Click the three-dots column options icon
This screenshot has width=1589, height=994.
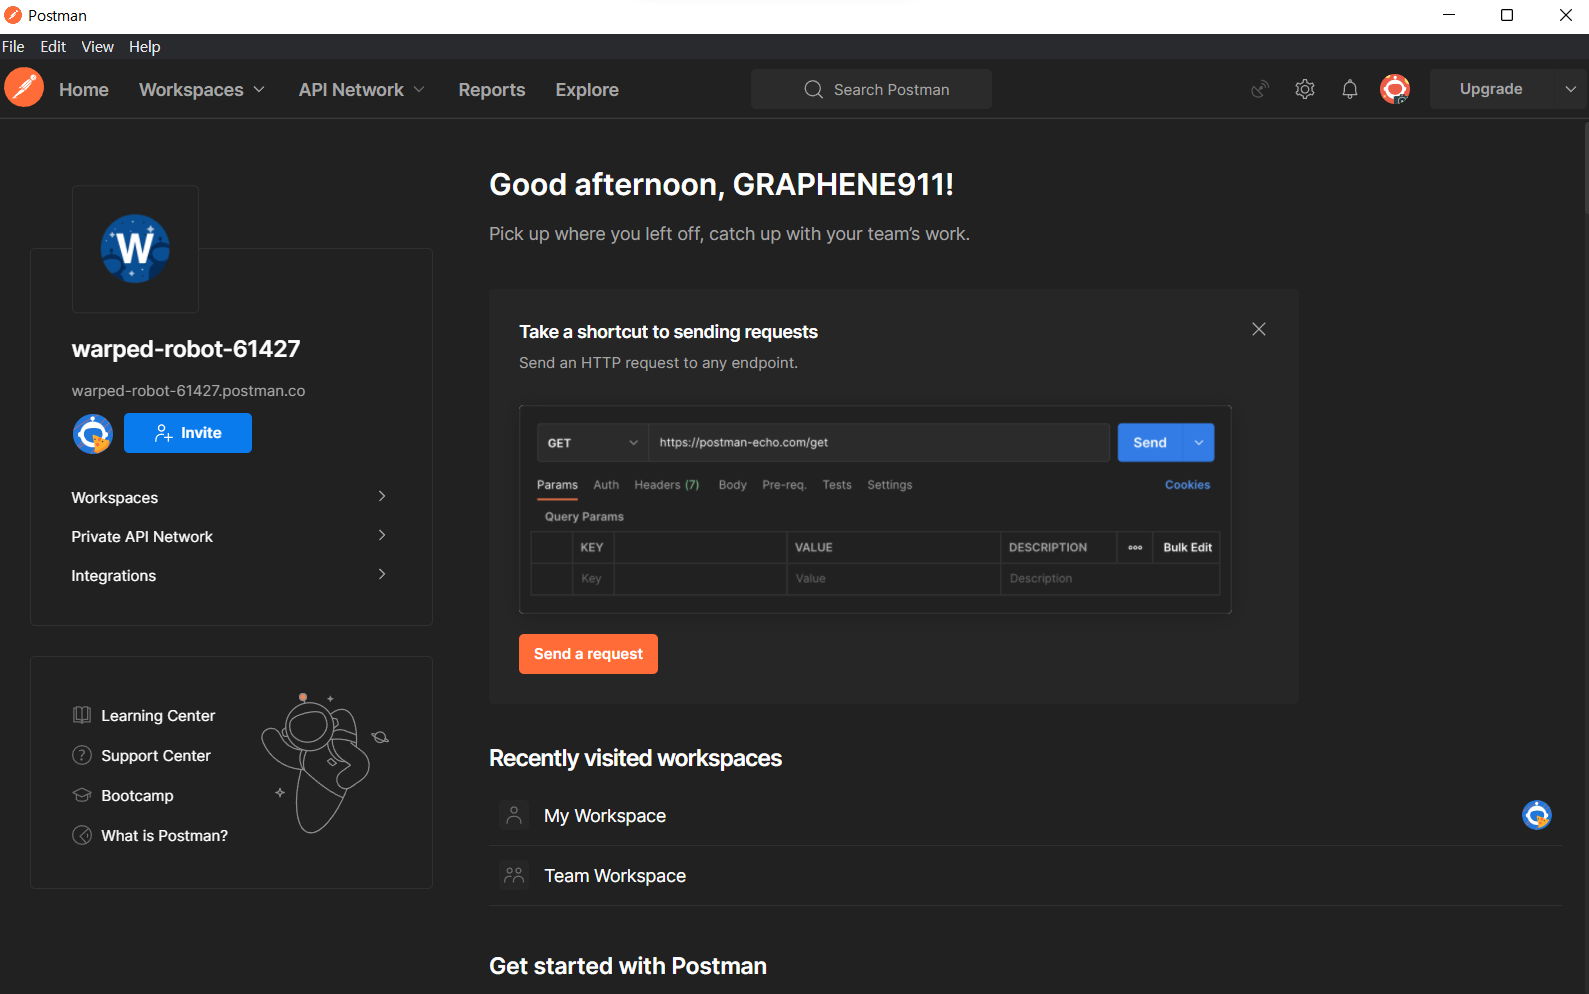tap(1135, 547)
